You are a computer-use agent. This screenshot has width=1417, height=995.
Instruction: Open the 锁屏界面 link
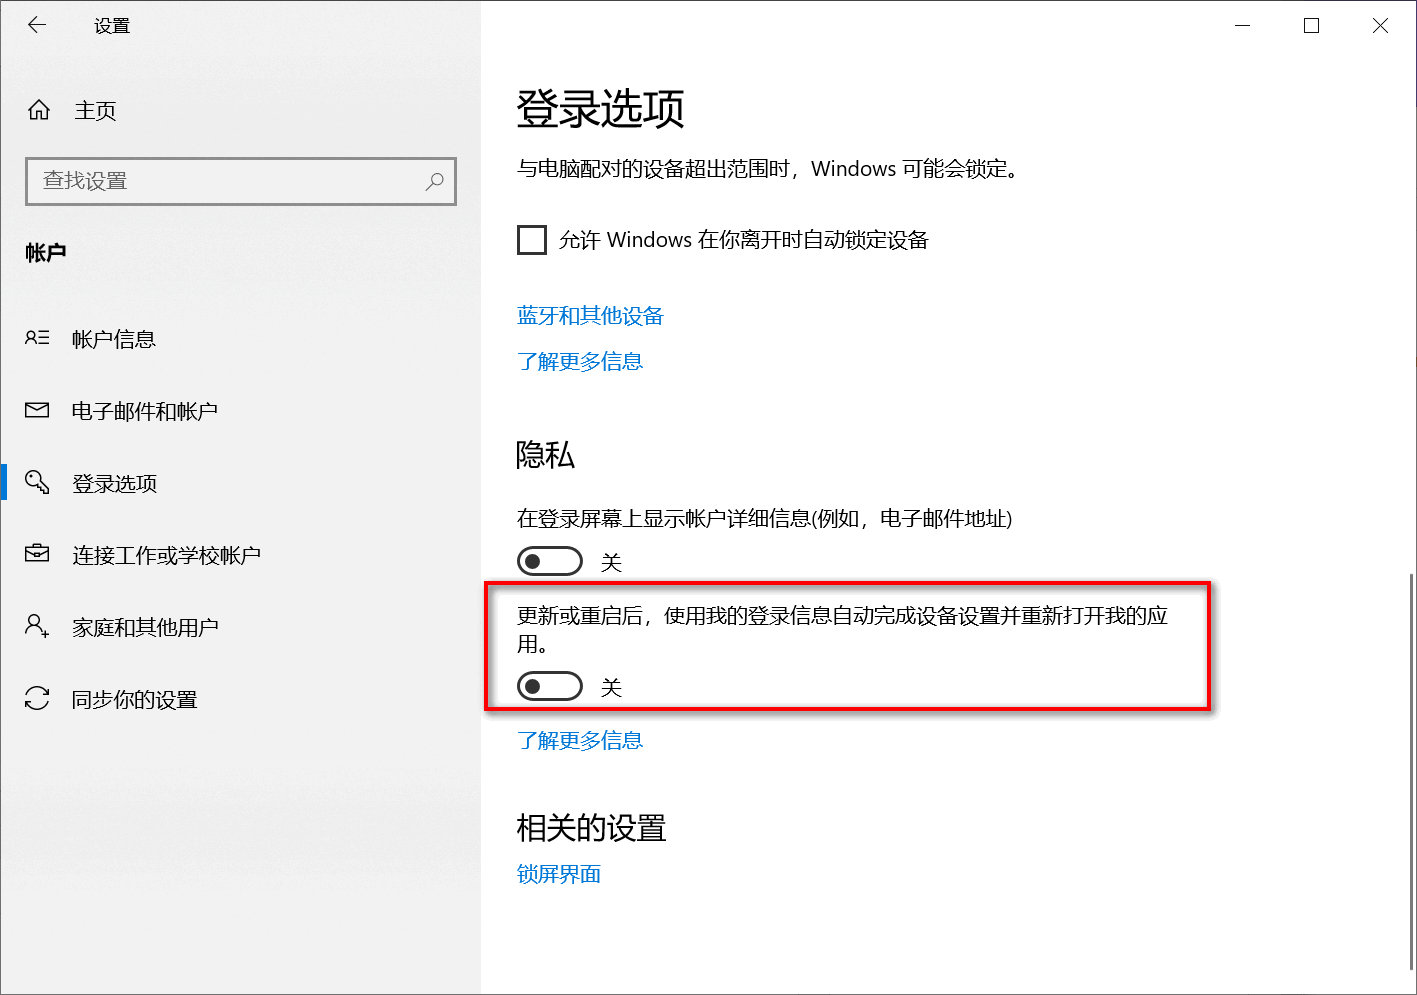pos(559,874)
